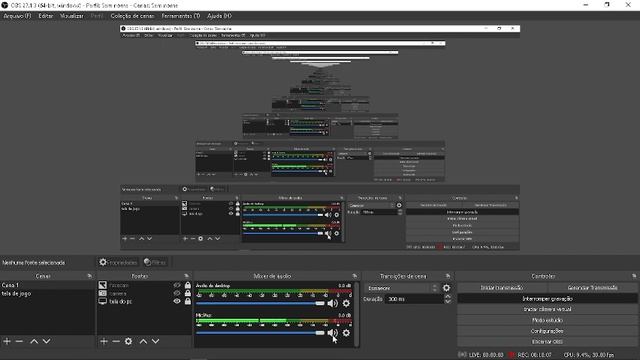Click the Duração 300 ms input field
Screen dimensions: 640x360
click(414, 299)
